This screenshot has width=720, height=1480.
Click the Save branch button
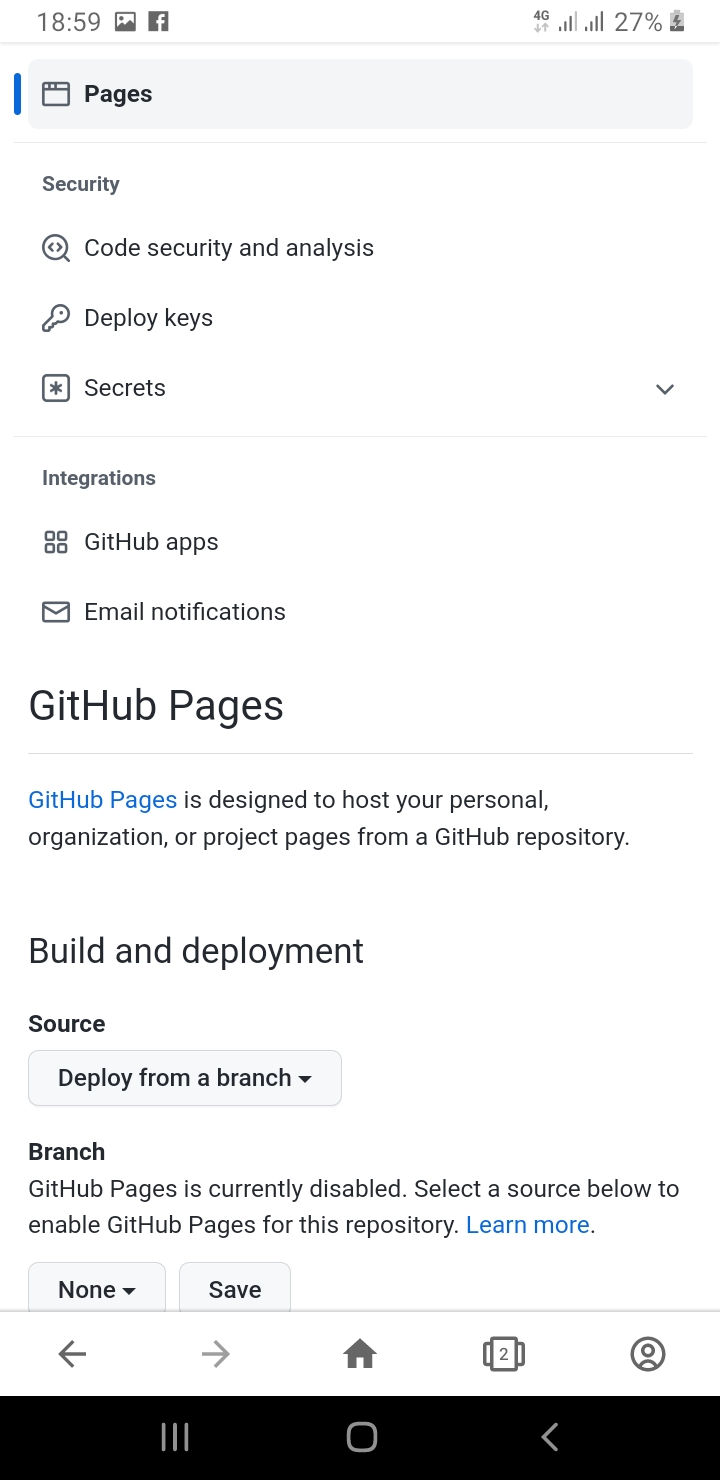[235, 1288]
